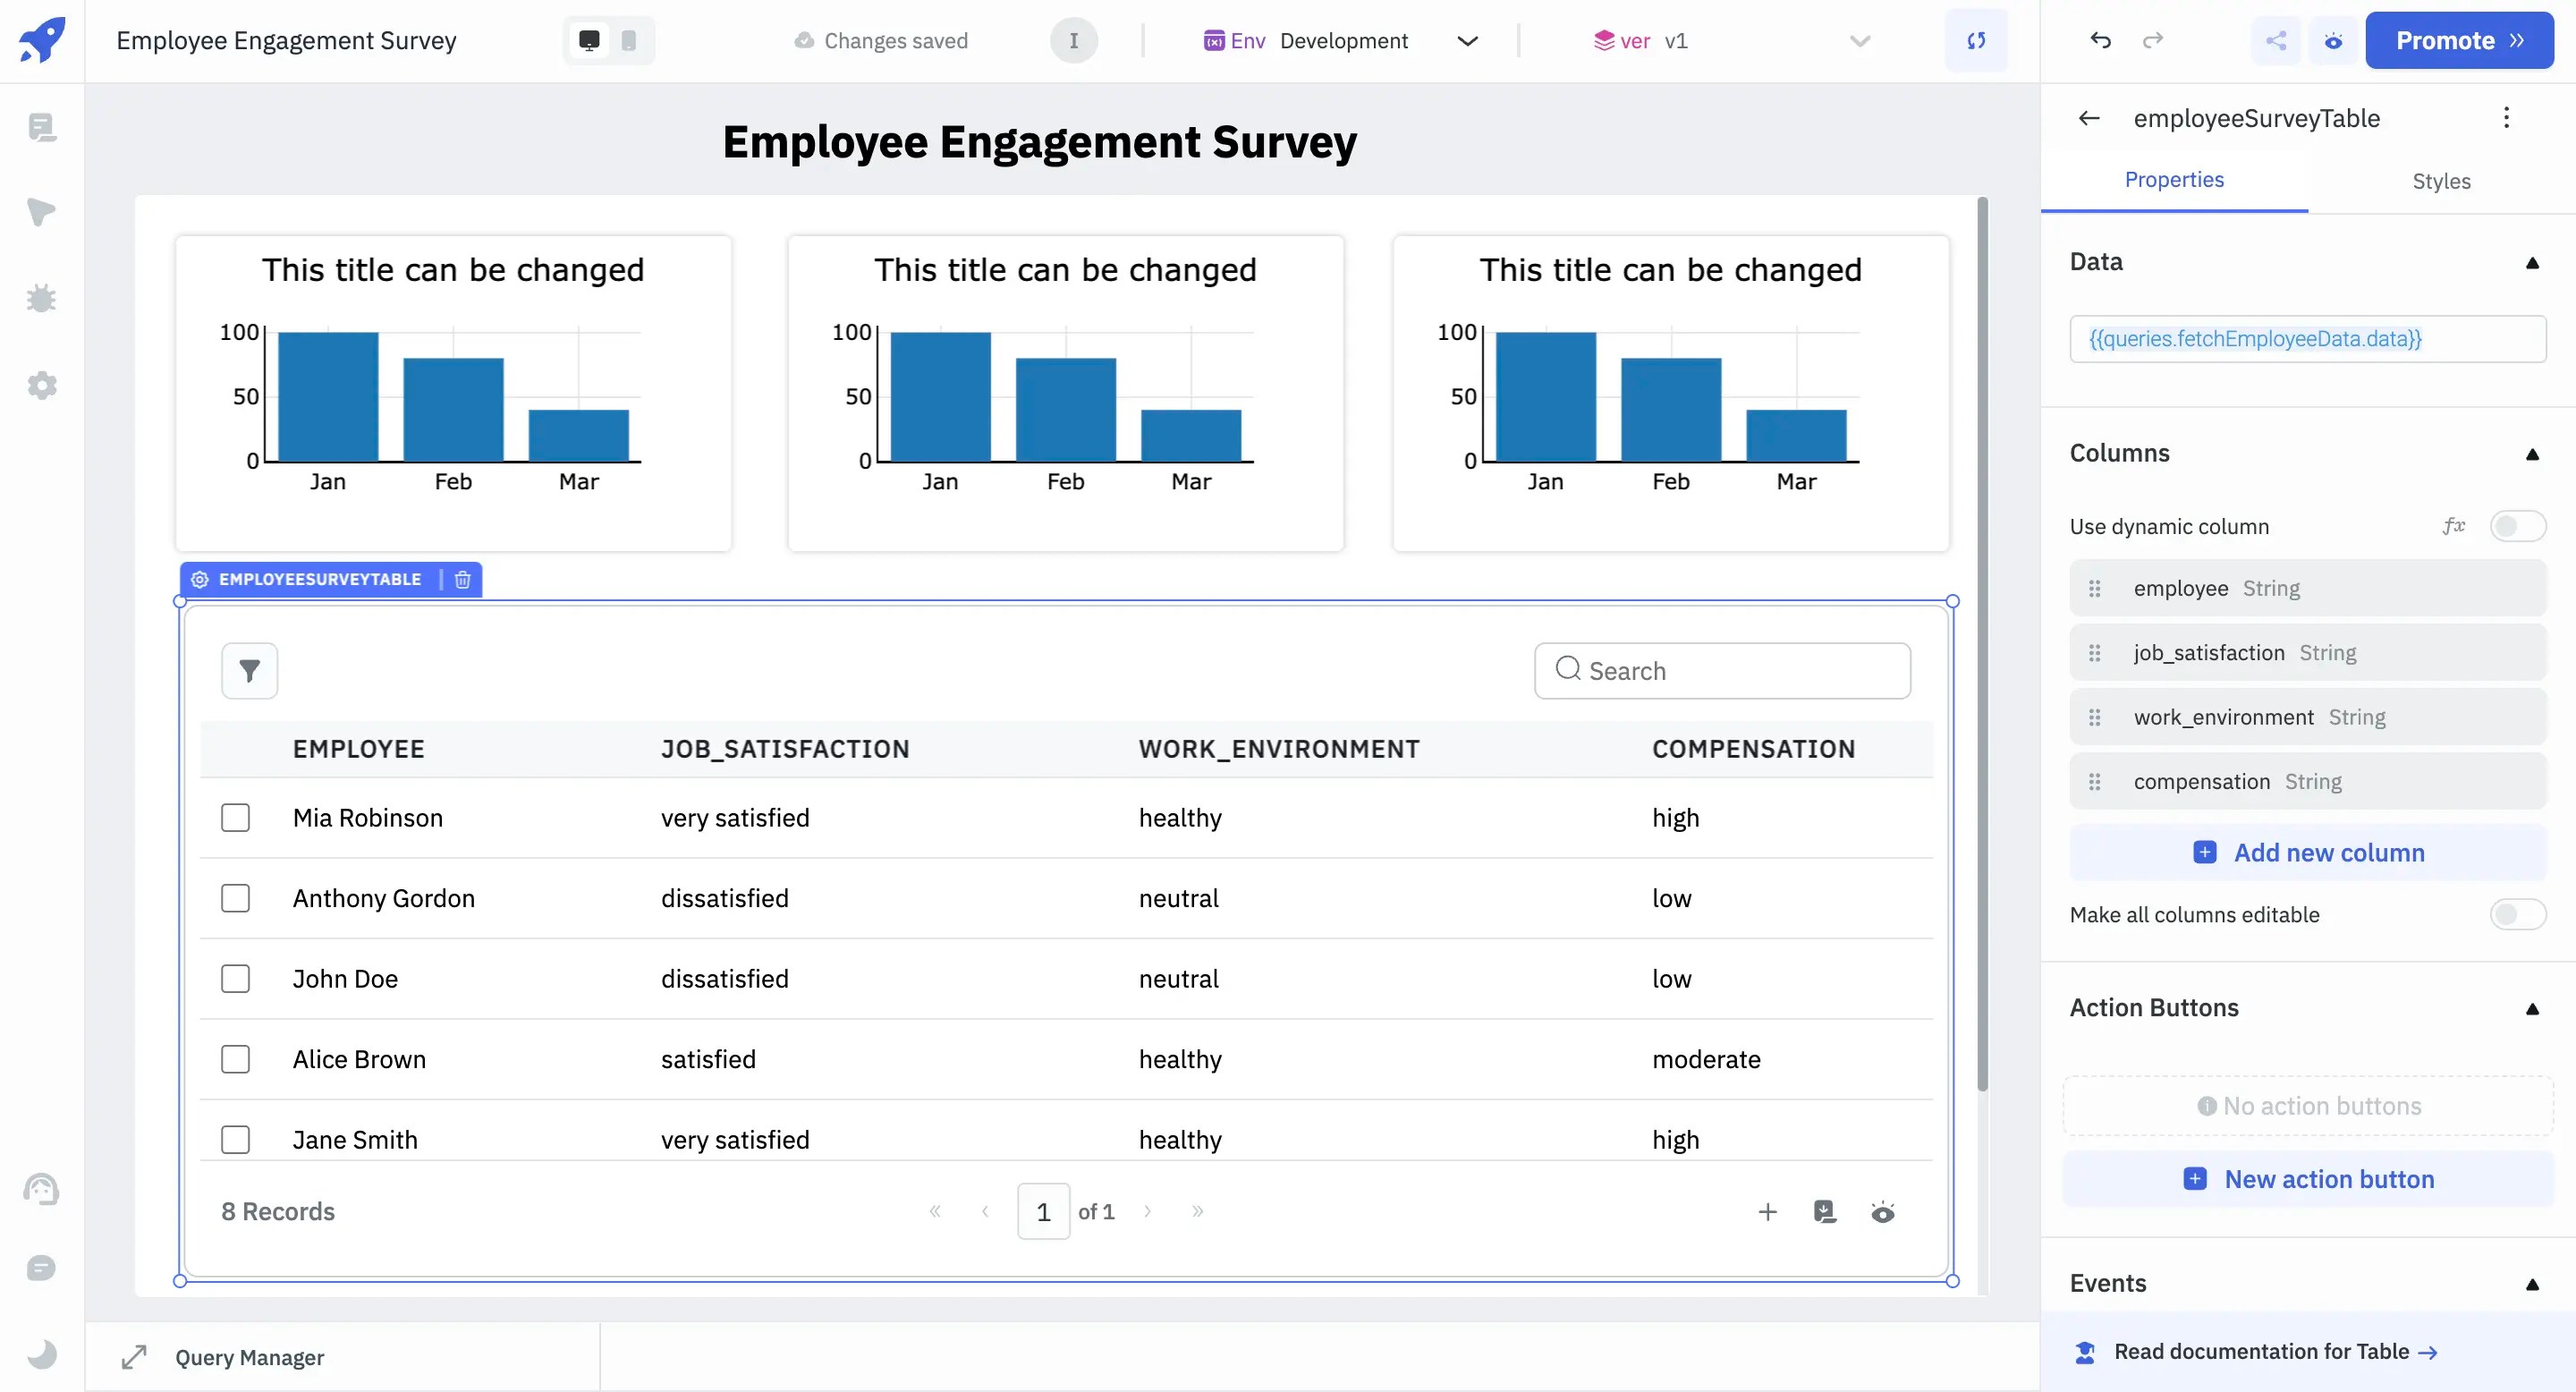Toggle the Use dynamic column switch
The width and height of the screenshot is (2576, 1392).
coord(2517,525)
